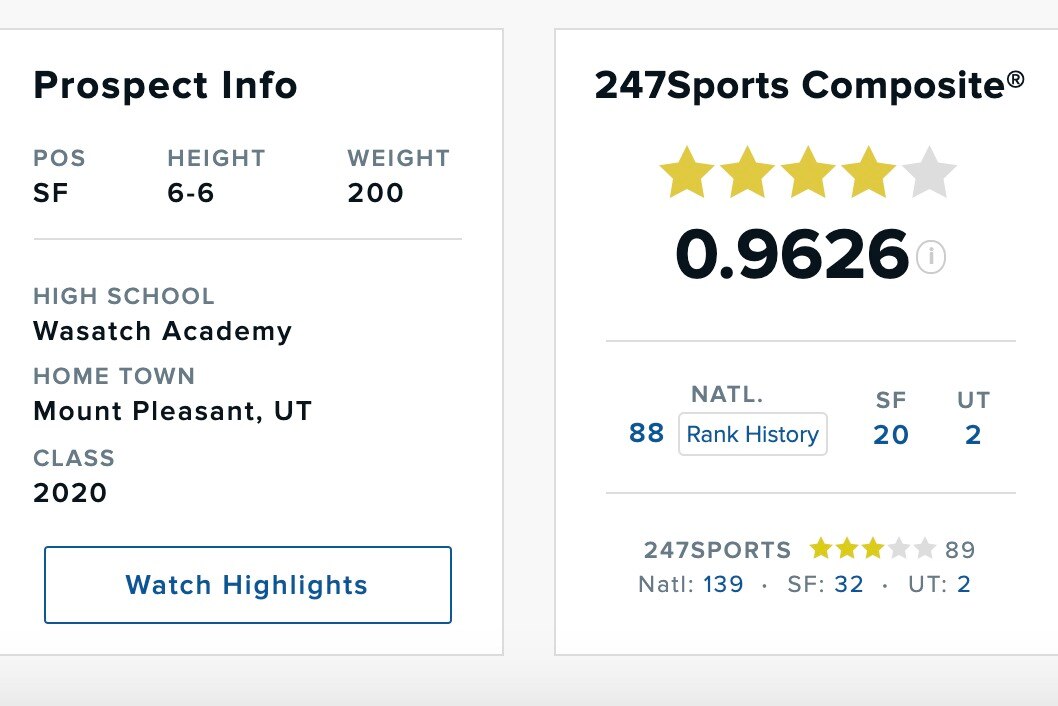
Task: Click the info icon beside the 0.9626 score
Action: pyautogui.click(x=931, y=258)
